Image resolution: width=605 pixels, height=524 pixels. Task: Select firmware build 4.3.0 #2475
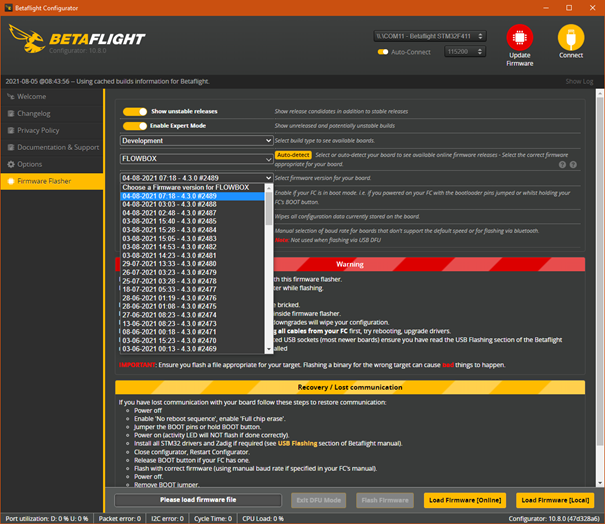pyautogui.click(x=193, y=306)
